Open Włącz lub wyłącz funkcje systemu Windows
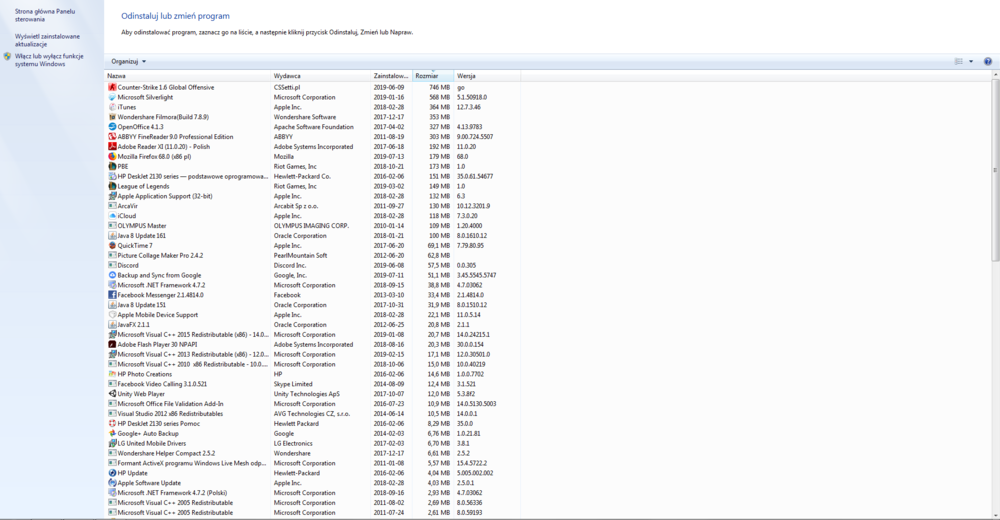The width and height of the screenshot is (1000, 520). tap(49, 60)
